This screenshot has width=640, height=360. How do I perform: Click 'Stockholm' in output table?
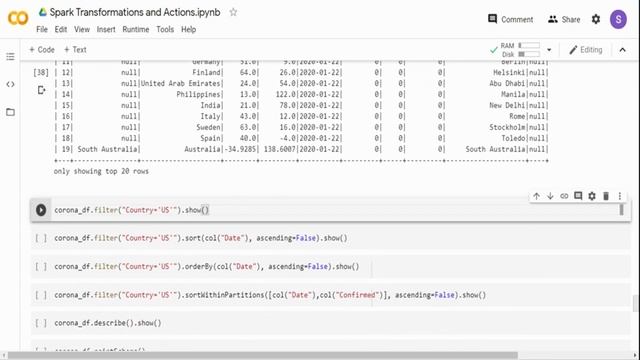click(x=507, y=127)
